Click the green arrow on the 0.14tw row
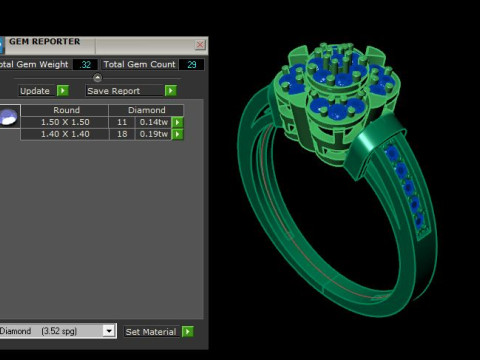The height and width of the screenshot is (360, 480). (x=177, y=122)
